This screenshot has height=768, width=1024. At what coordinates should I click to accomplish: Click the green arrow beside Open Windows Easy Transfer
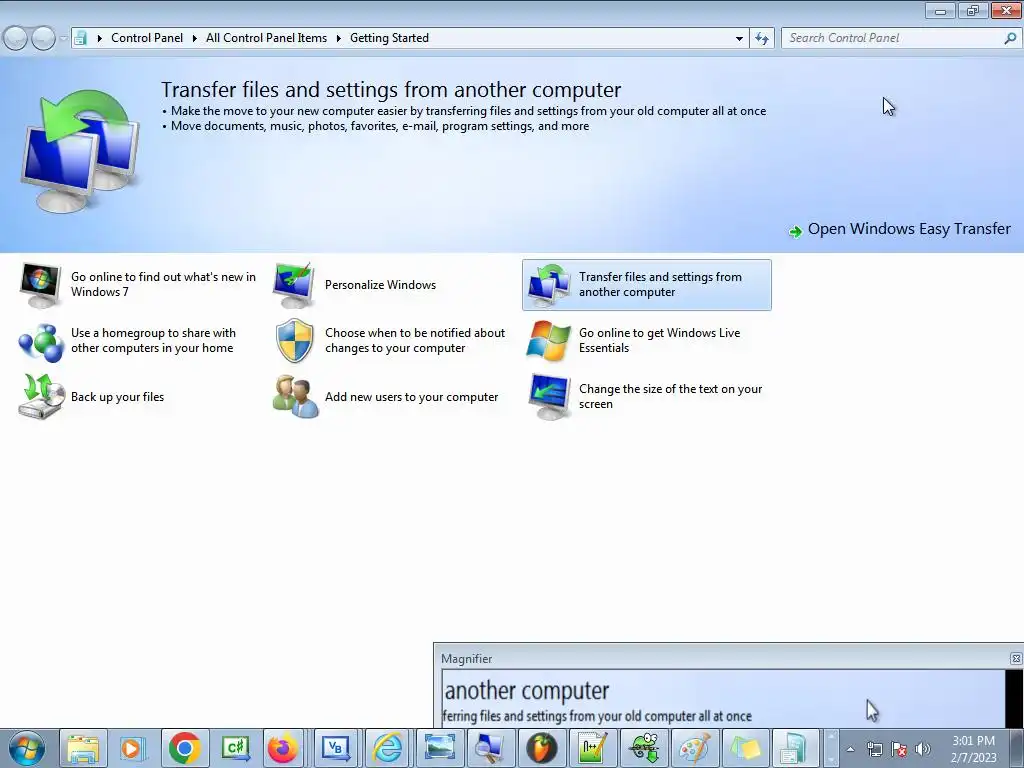pyautogui.click(x=795, y=231)
